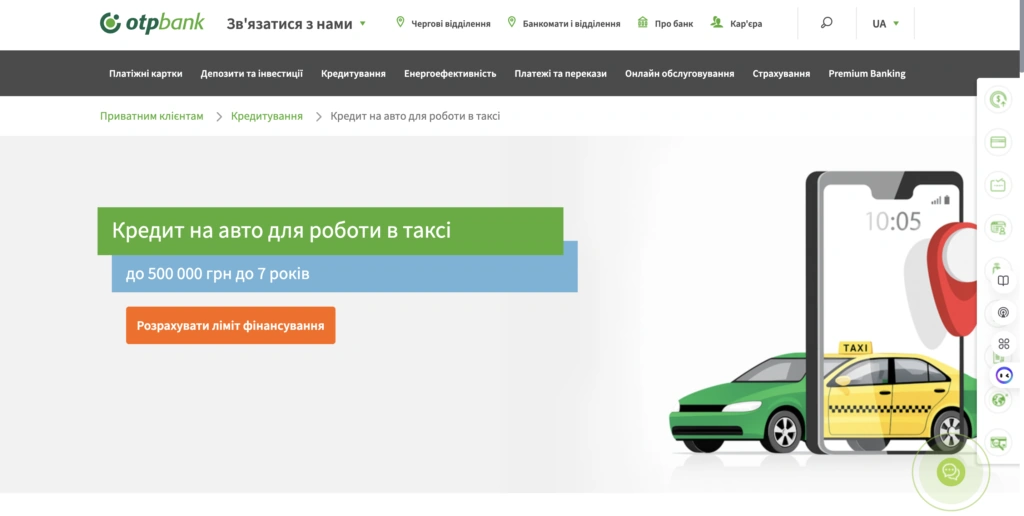Click "Розрахувати ліміт фінансування" orange button
This screenshot has height=516, width=1024.
230,326
